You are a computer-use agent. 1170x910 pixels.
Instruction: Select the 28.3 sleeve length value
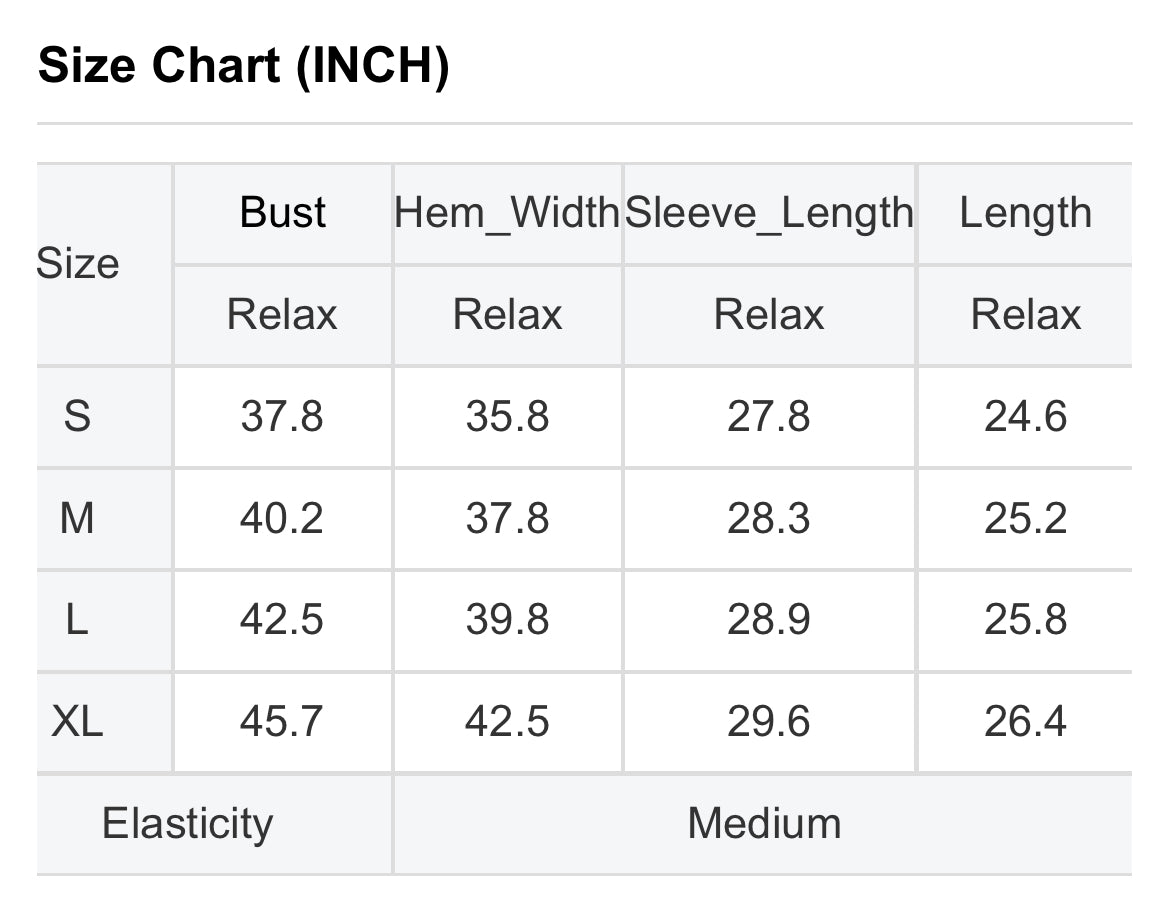coord(769,518)
